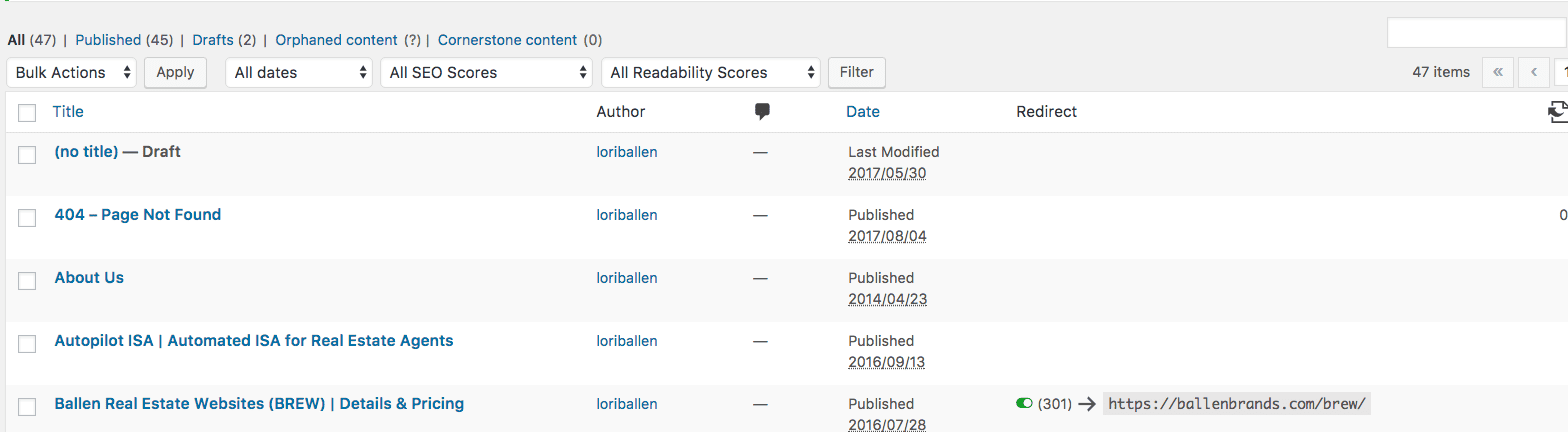
Task: Click the Apply button
Action: pos(175,72)
